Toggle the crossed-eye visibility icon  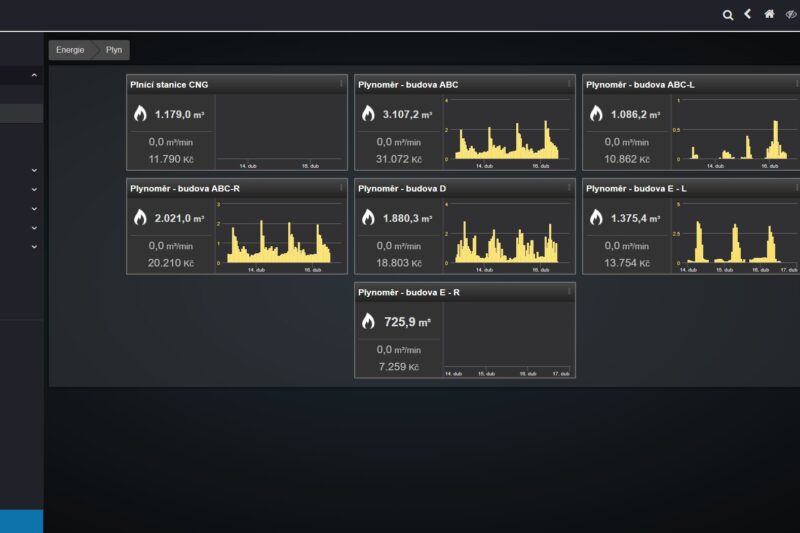tap(791, 14)
